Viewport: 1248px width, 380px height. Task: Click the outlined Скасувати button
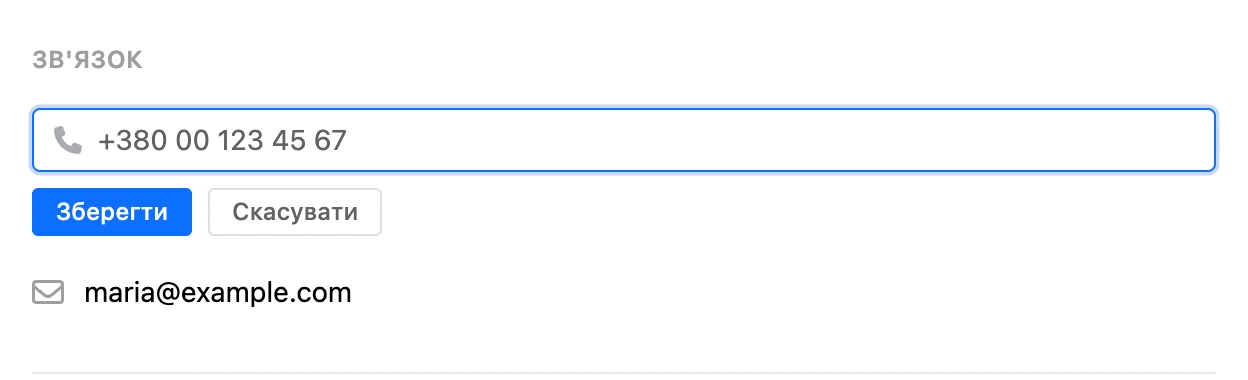click(295, 212)
